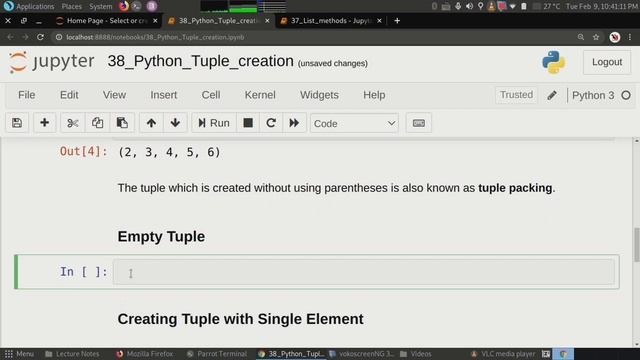
Task: Switch to Lecture Notes in taskbar
Action: 72,354
